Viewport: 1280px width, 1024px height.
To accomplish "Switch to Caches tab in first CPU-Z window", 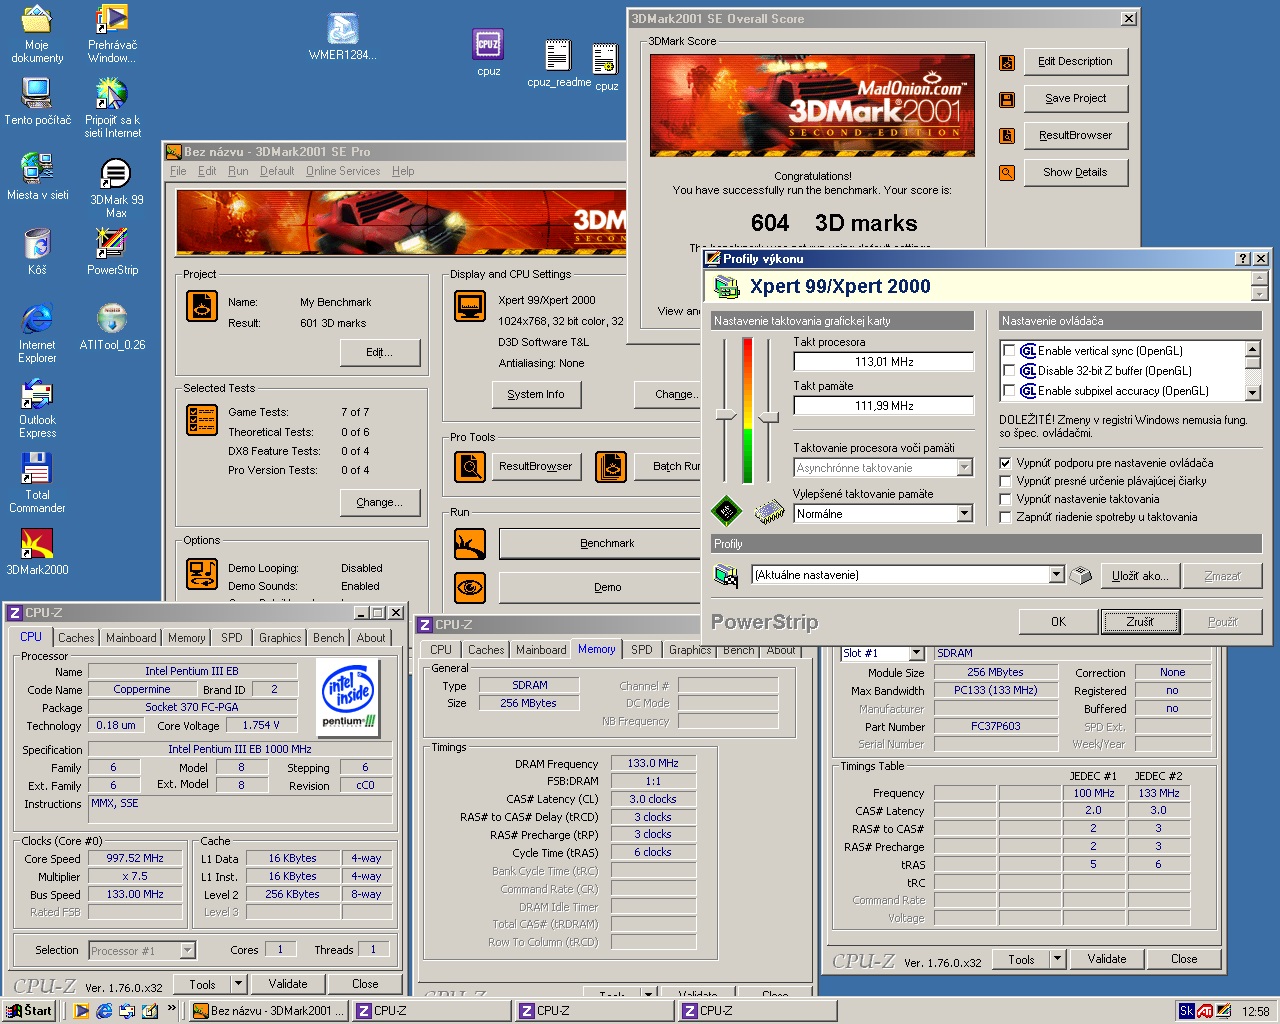I will [x=76, y=638].
